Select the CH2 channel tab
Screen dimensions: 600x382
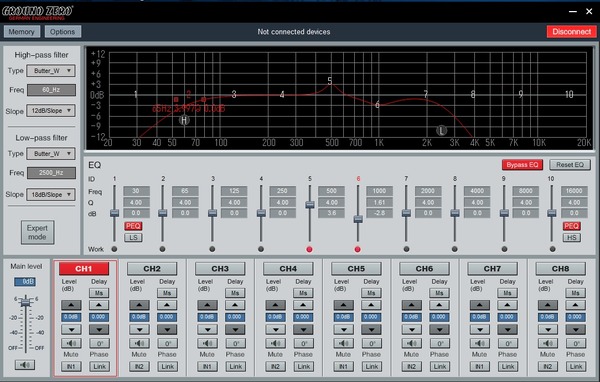pyautogui.click(x=152, y=269)
